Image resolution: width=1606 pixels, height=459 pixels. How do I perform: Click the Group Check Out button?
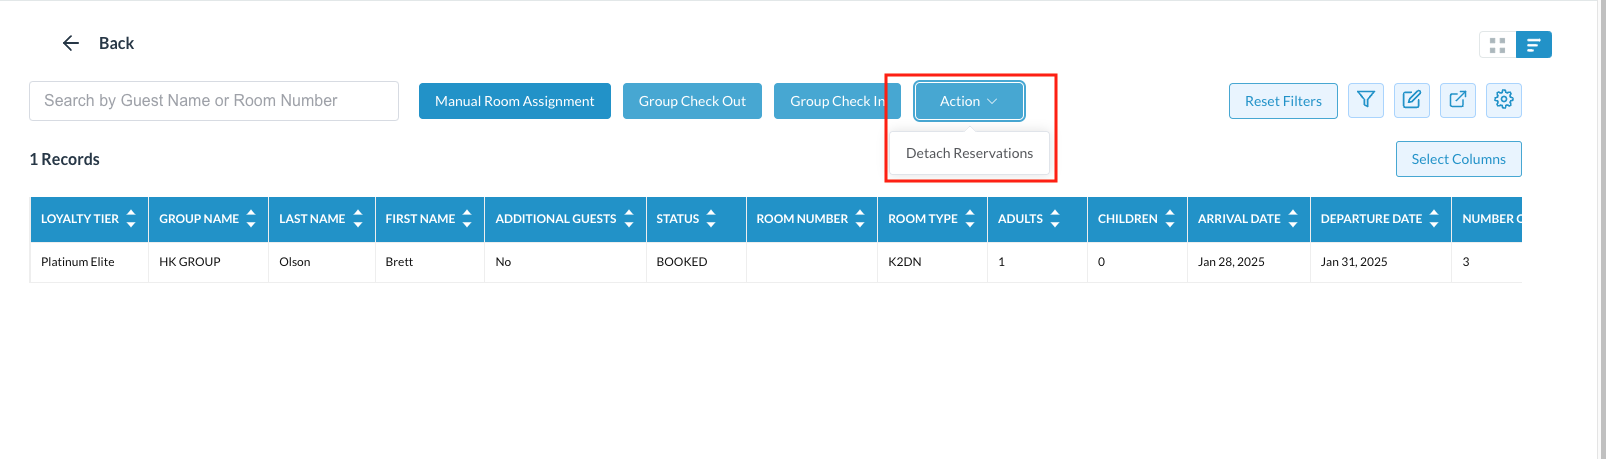692,101
